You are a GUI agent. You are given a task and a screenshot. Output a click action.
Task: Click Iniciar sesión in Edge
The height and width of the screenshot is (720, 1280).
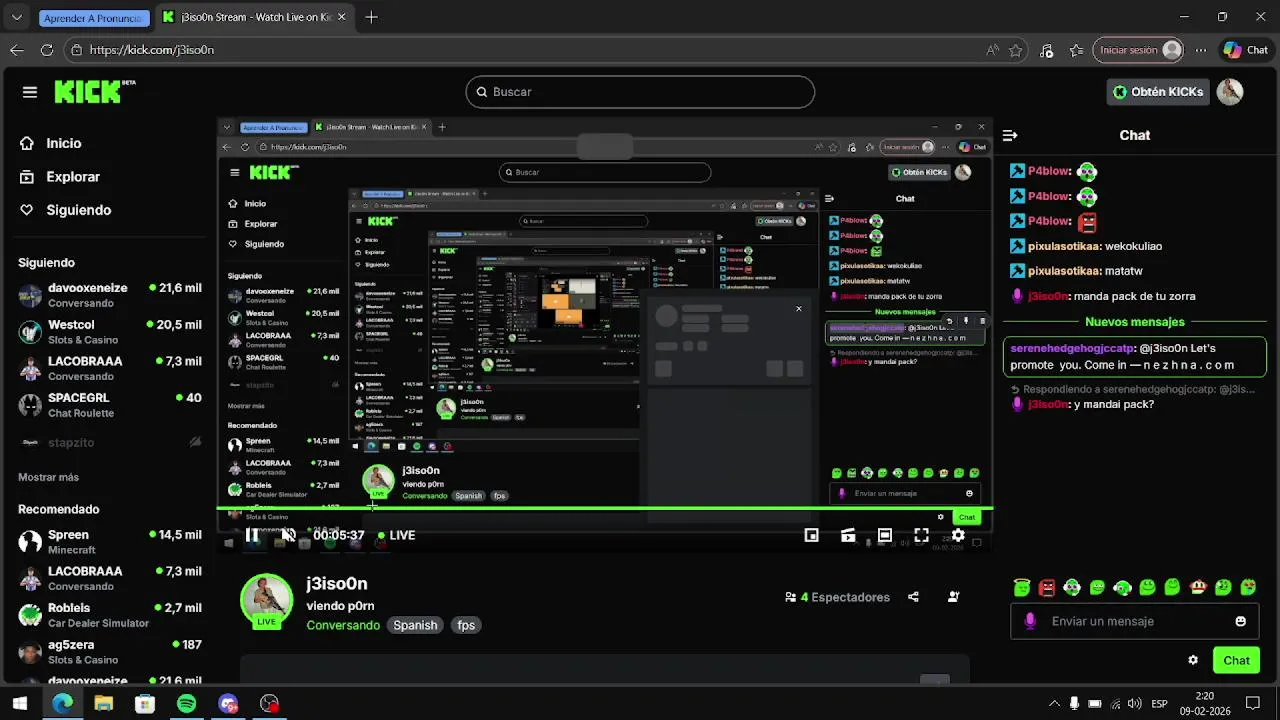pos(1139,50)
